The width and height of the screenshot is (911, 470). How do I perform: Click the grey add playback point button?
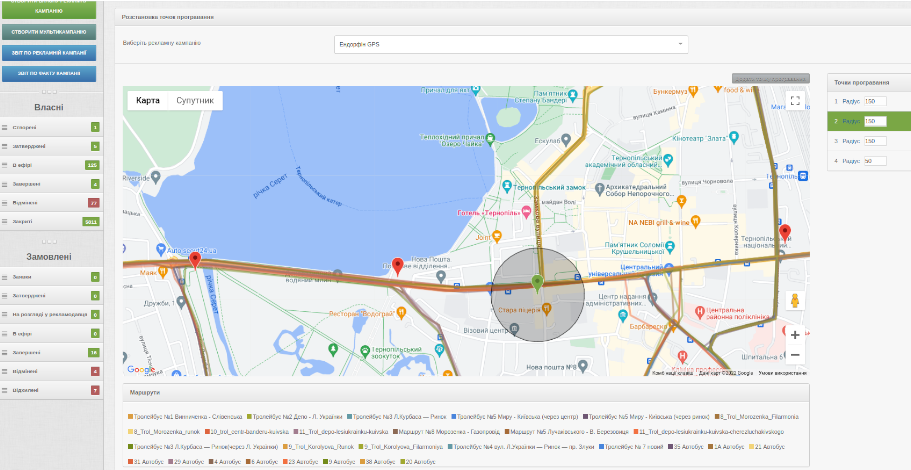pos(770,78)
